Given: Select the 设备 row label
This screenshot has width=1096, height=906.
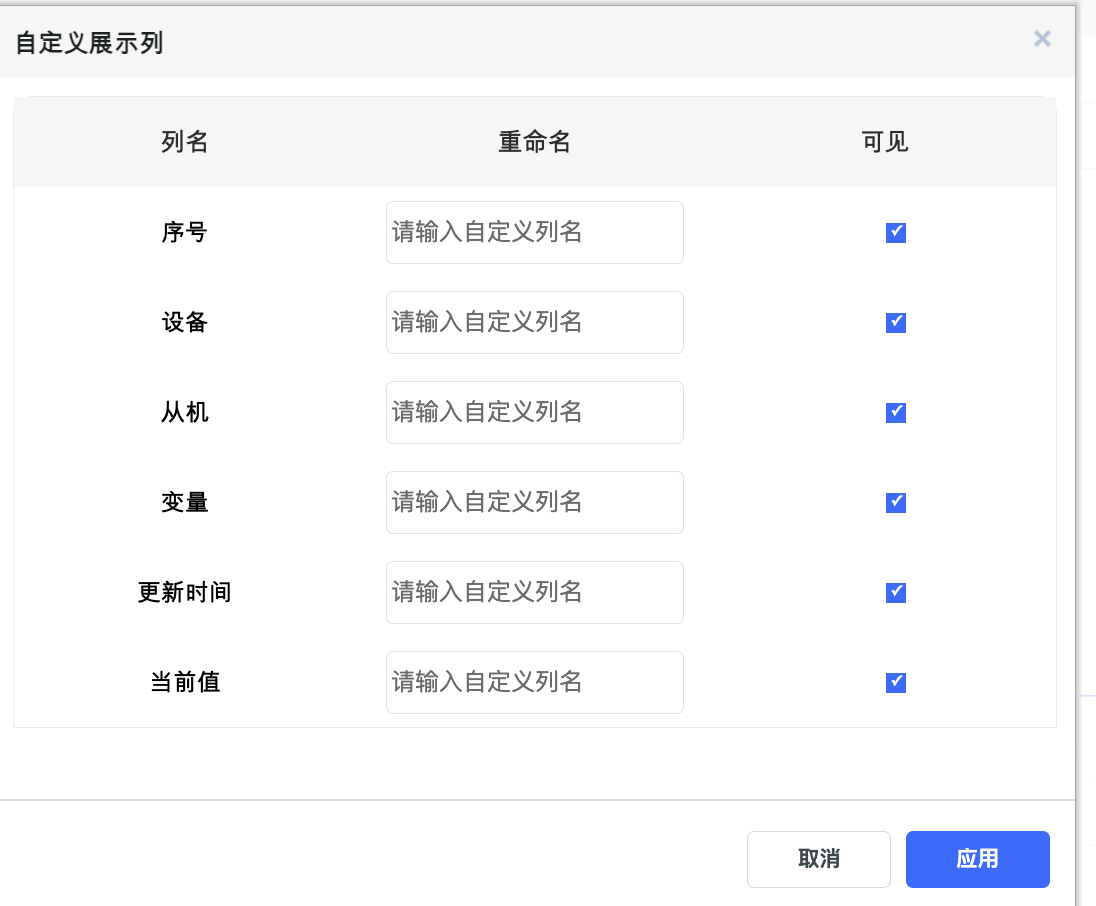Looking at the screenshot, I should (x=185, y=322).
